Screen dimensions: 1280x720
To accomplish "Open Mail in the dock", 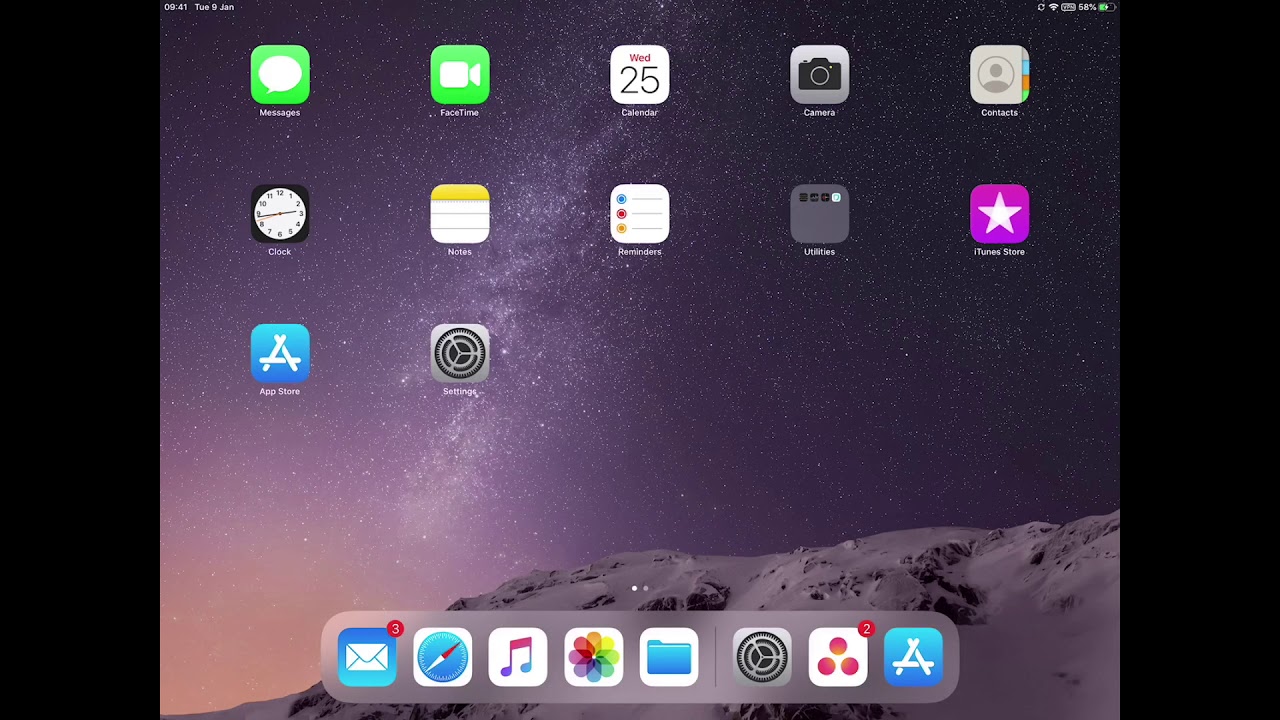I will [367, 657].
